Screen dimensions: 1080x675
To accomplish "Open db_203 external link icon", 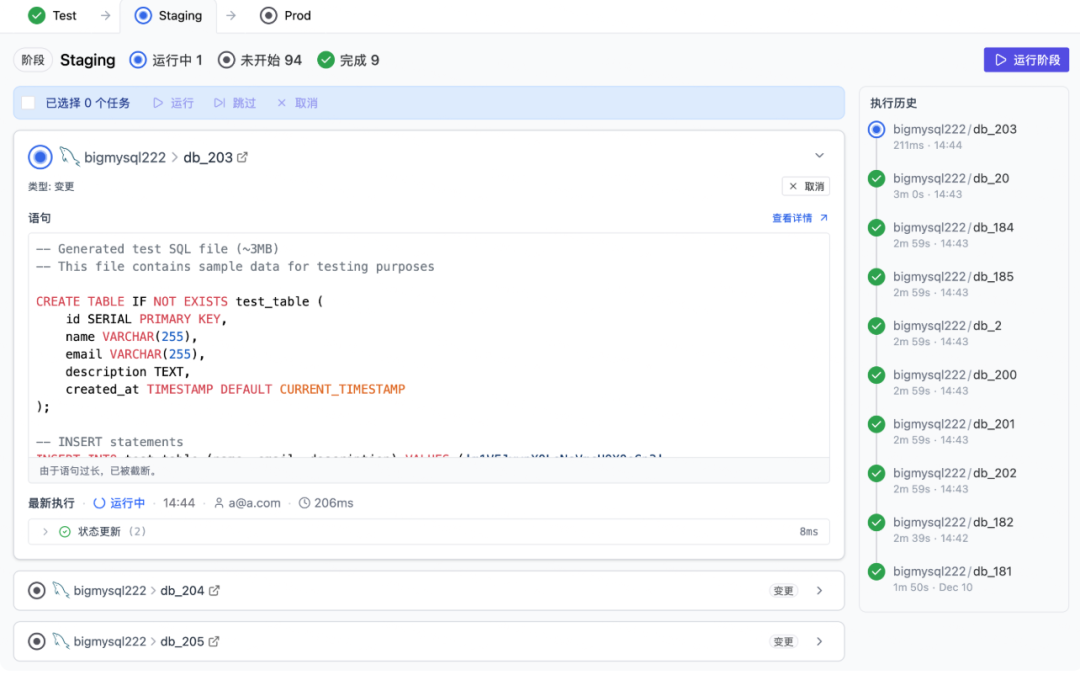I will 242,158.
